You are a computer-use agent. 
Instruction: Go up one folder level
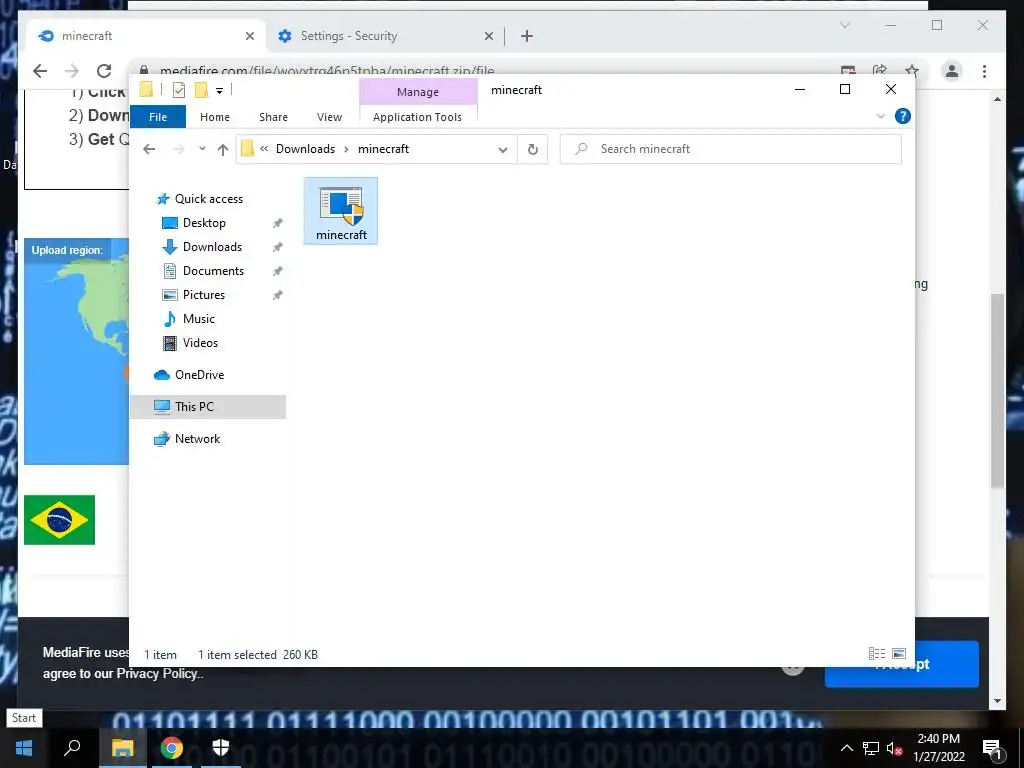[223, 150]
